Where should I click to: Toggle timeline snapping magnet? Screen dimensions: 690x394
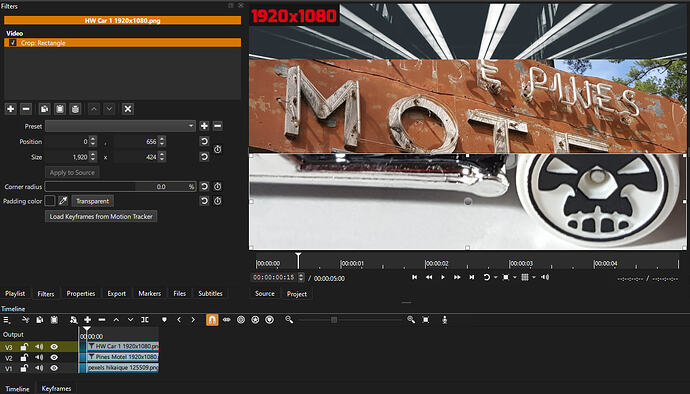212,320
